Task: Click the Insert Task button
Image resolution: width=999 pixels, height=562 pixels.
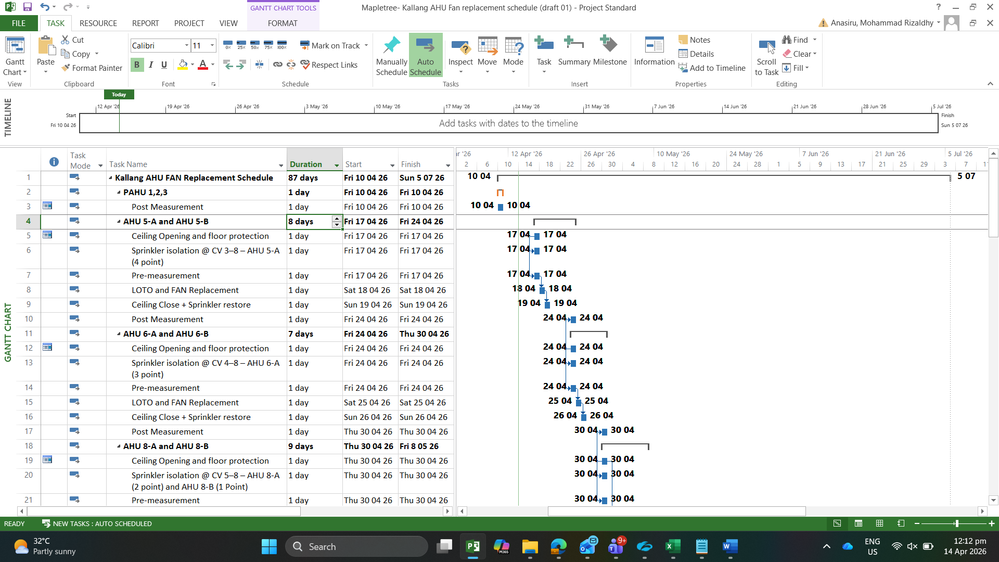Action: pyautogui.click(x=543, y=55)
